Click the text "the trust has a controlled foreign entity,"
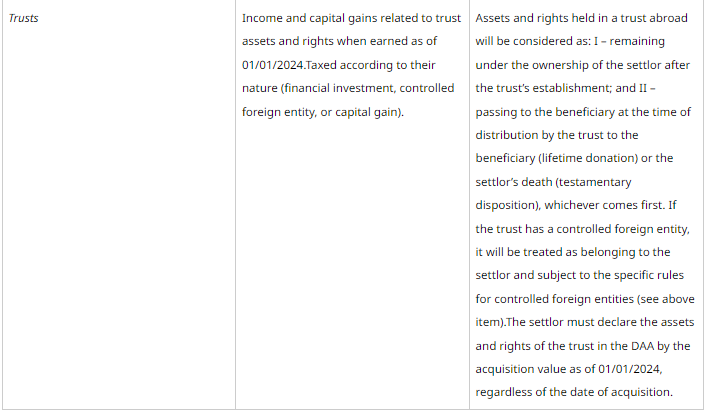 [x=583, y=229]
